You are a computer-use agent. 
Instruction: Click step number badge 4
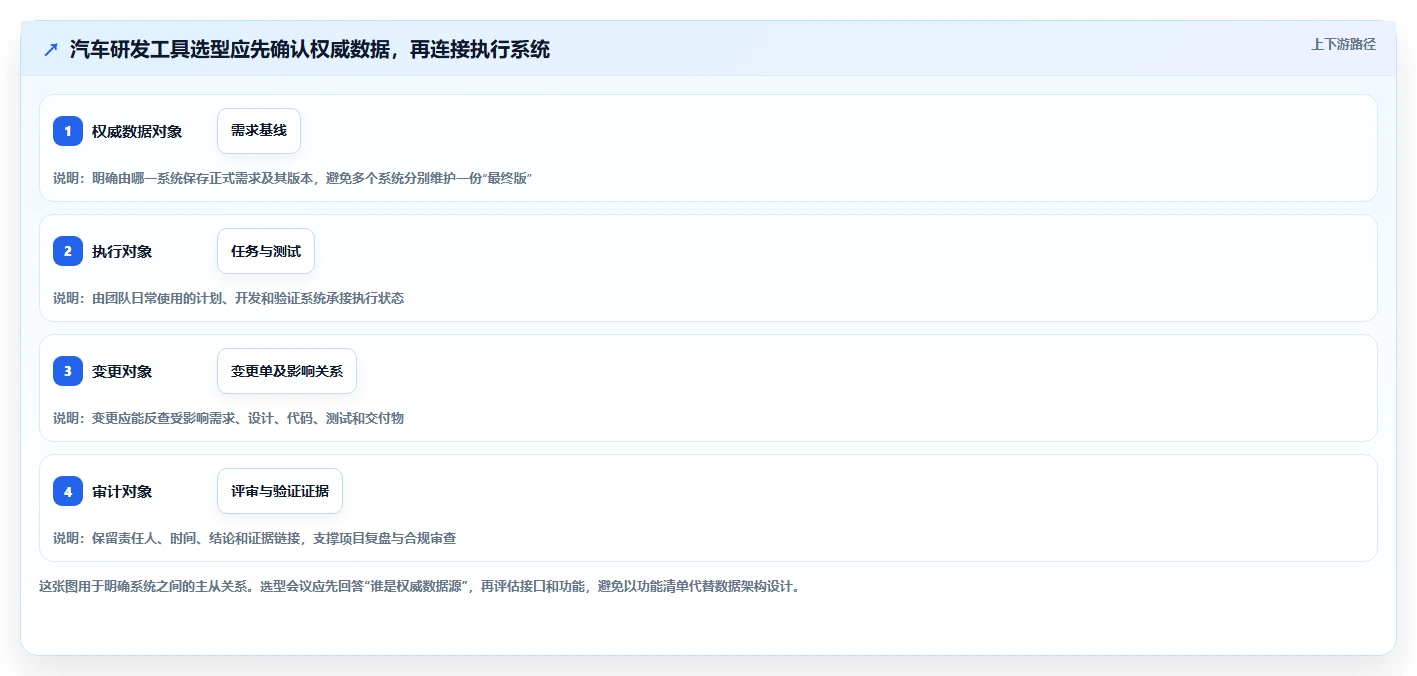click(68, 491)
